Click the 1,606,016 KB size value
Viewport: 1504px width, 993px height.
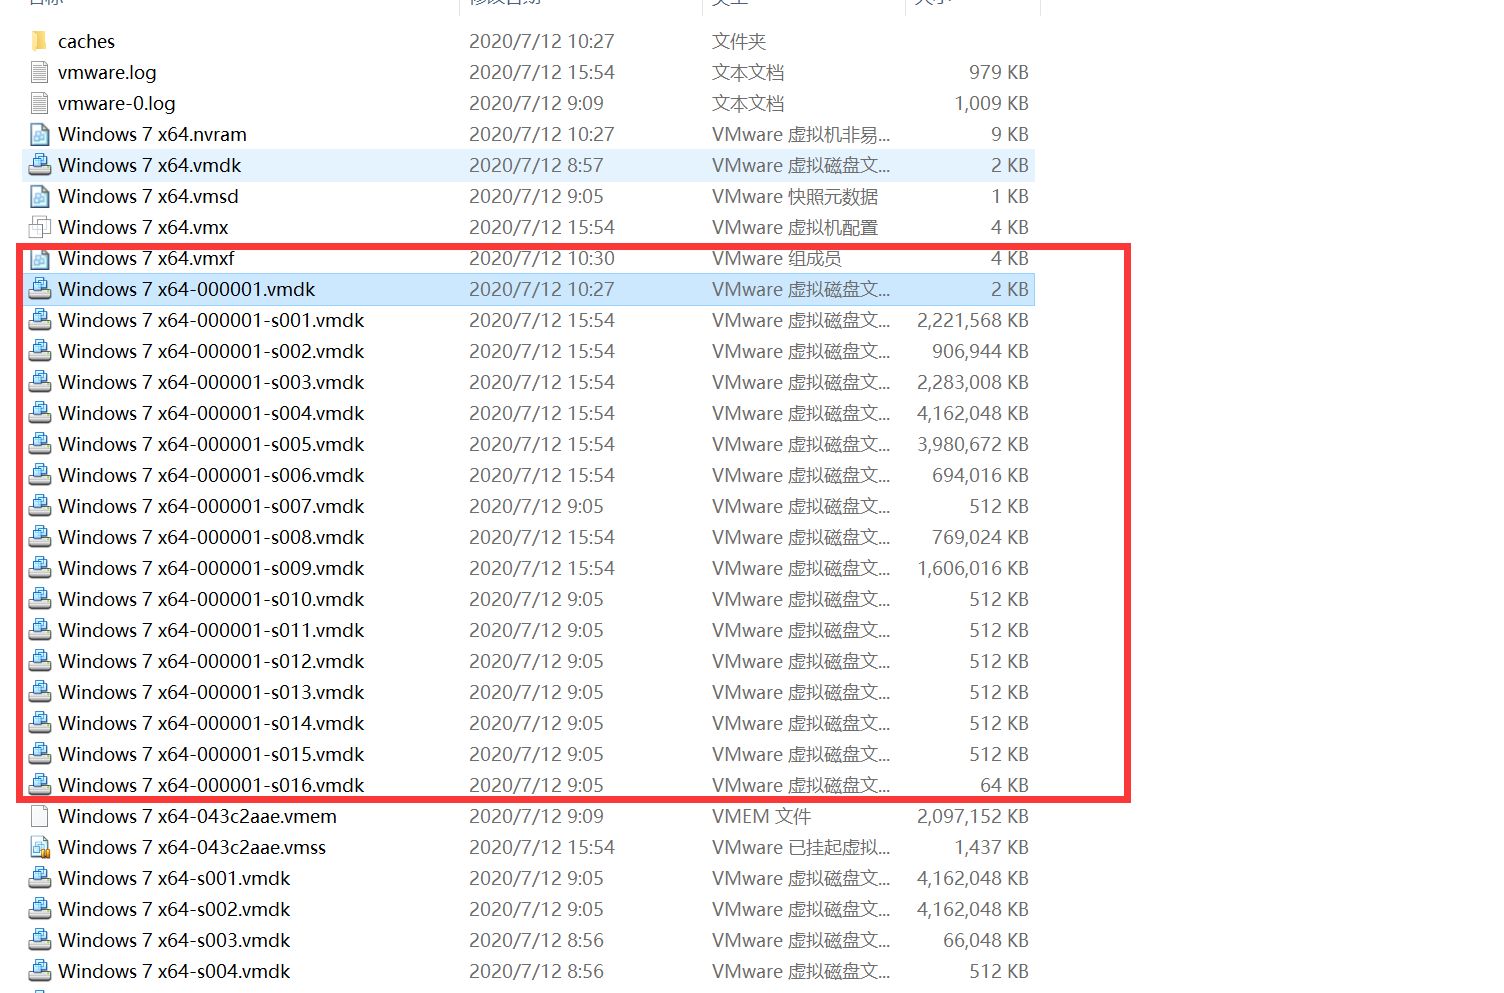(x=973, y=568)
